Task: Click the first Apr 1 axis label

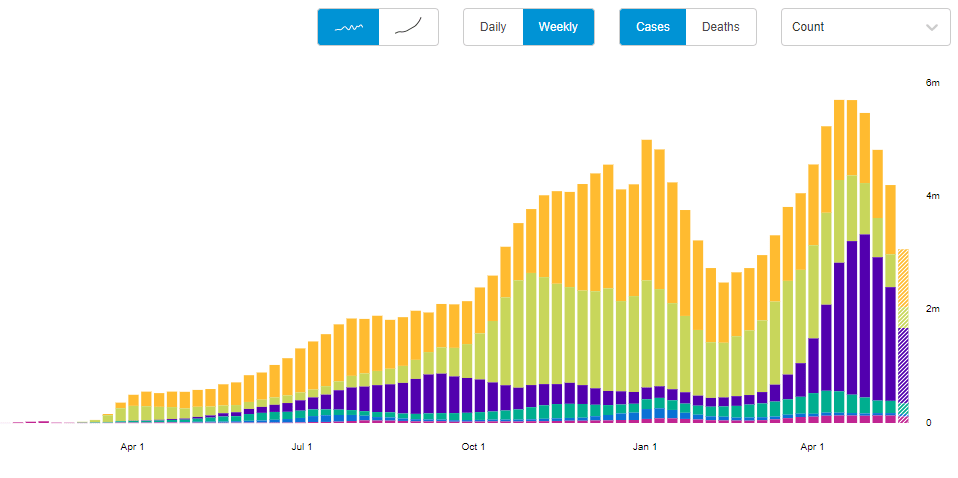Action: [x=132, y=447]
